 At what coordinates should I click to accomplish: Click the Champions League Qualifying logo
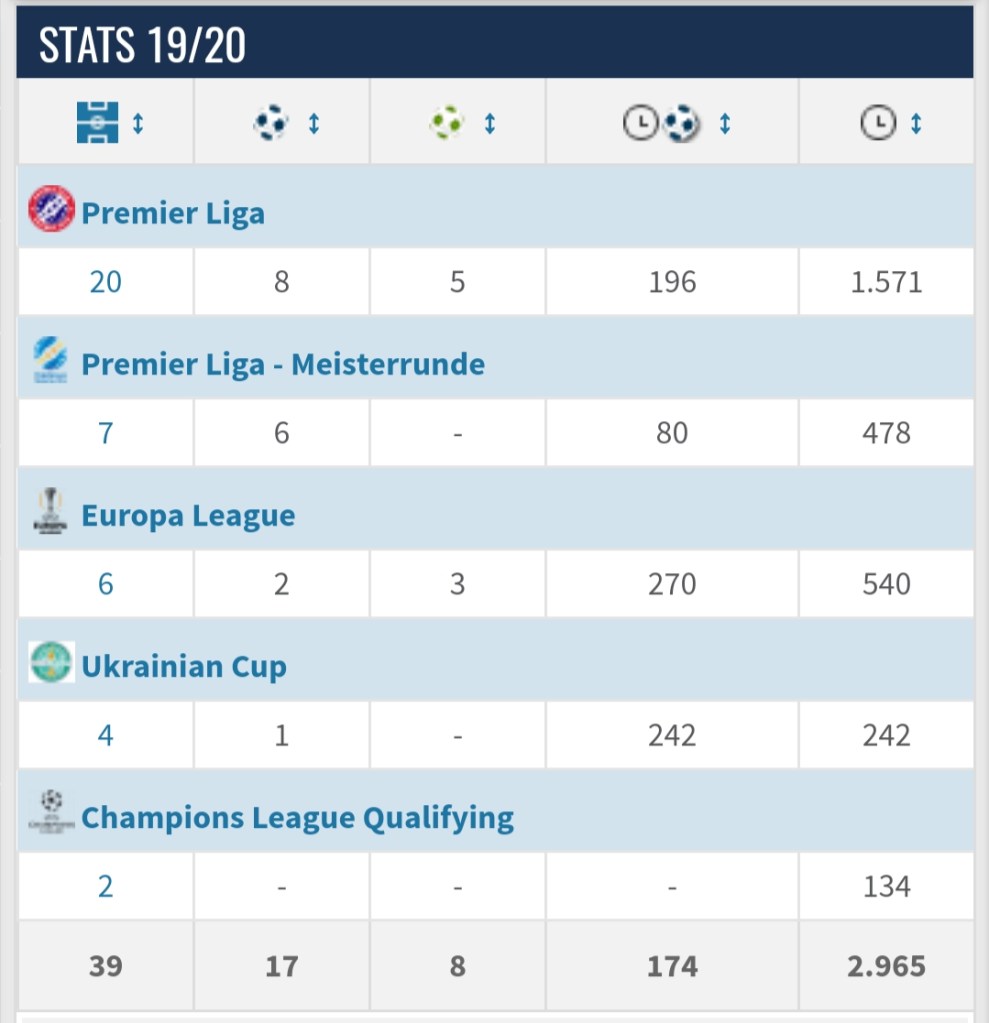[x=52, y=812]
